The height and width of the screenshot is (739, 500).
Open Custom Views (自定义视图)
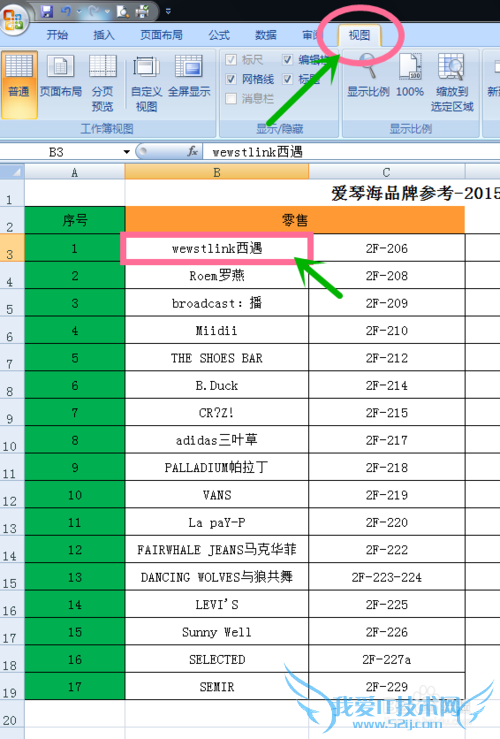pyautogui.click(x=146, y=83)
